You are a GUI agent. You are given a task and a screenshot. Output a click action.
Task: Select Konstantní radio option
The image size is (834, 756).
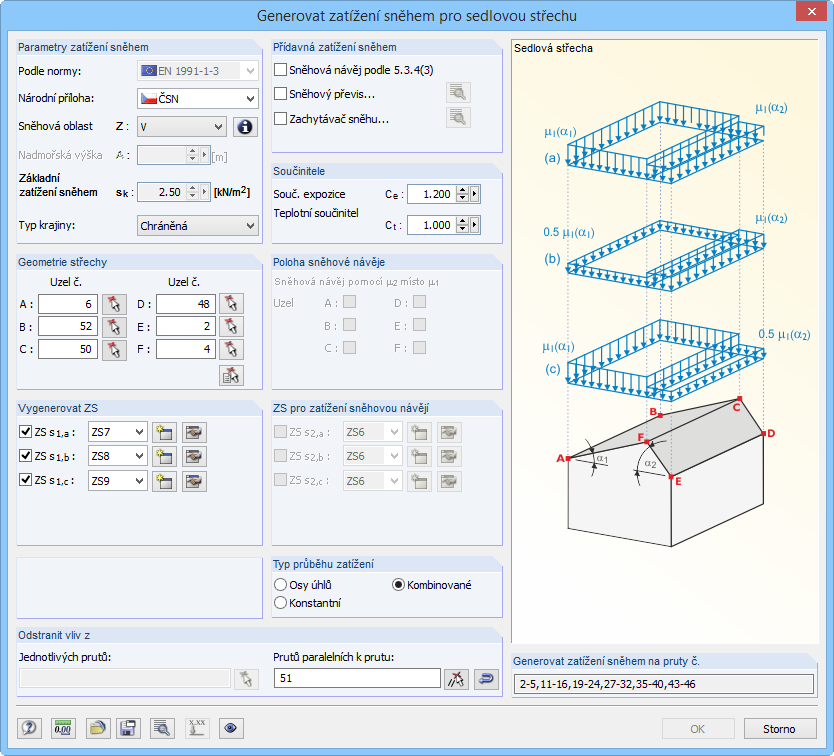point(280,603)
